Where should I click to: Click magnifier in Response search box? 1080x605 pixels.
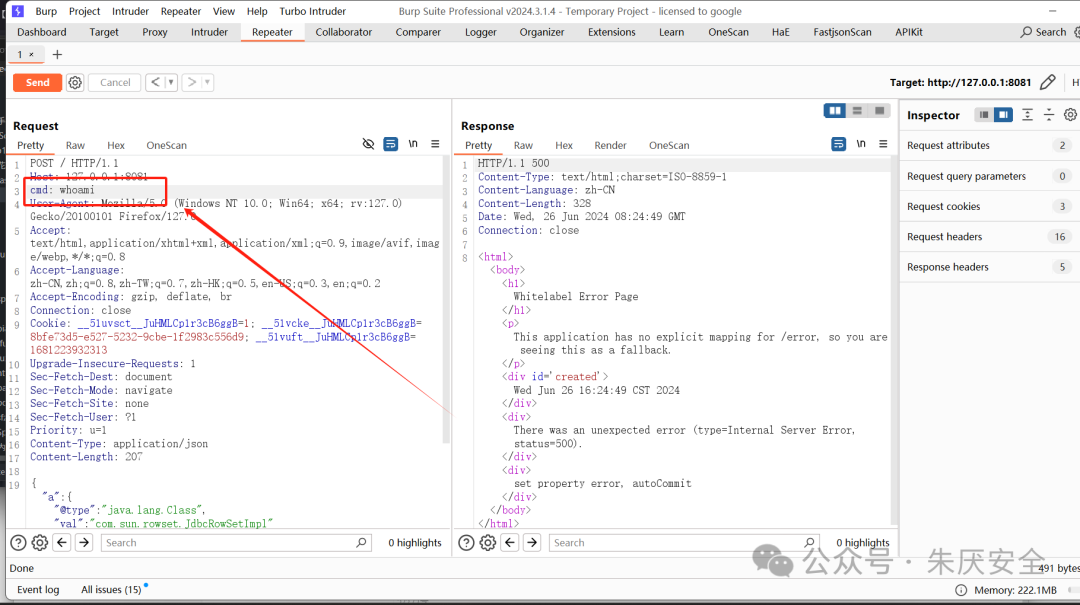point(809,543)
